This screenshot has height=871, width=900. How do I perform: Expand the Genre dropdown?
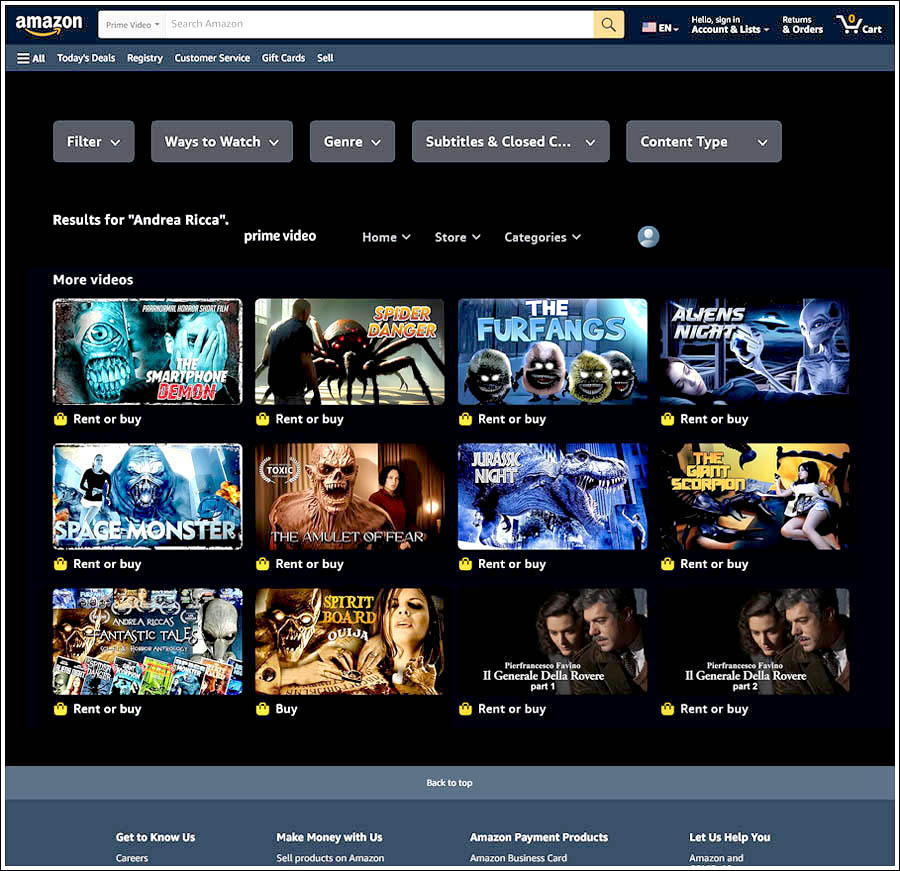coord(352,141)
